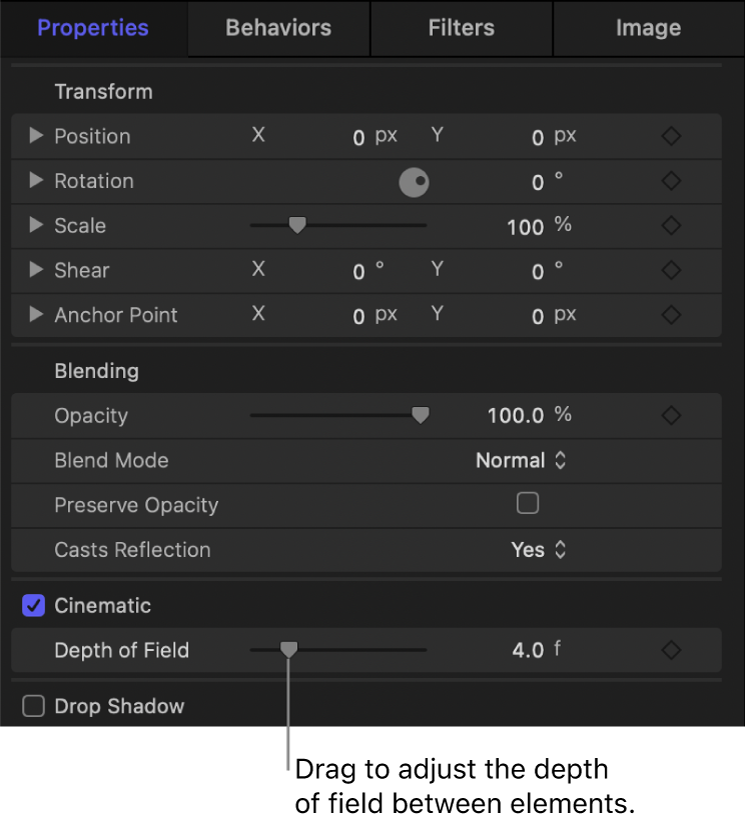Expand the Position disclosure triangle
Viewport: 746px width, 830px height.
35,136
